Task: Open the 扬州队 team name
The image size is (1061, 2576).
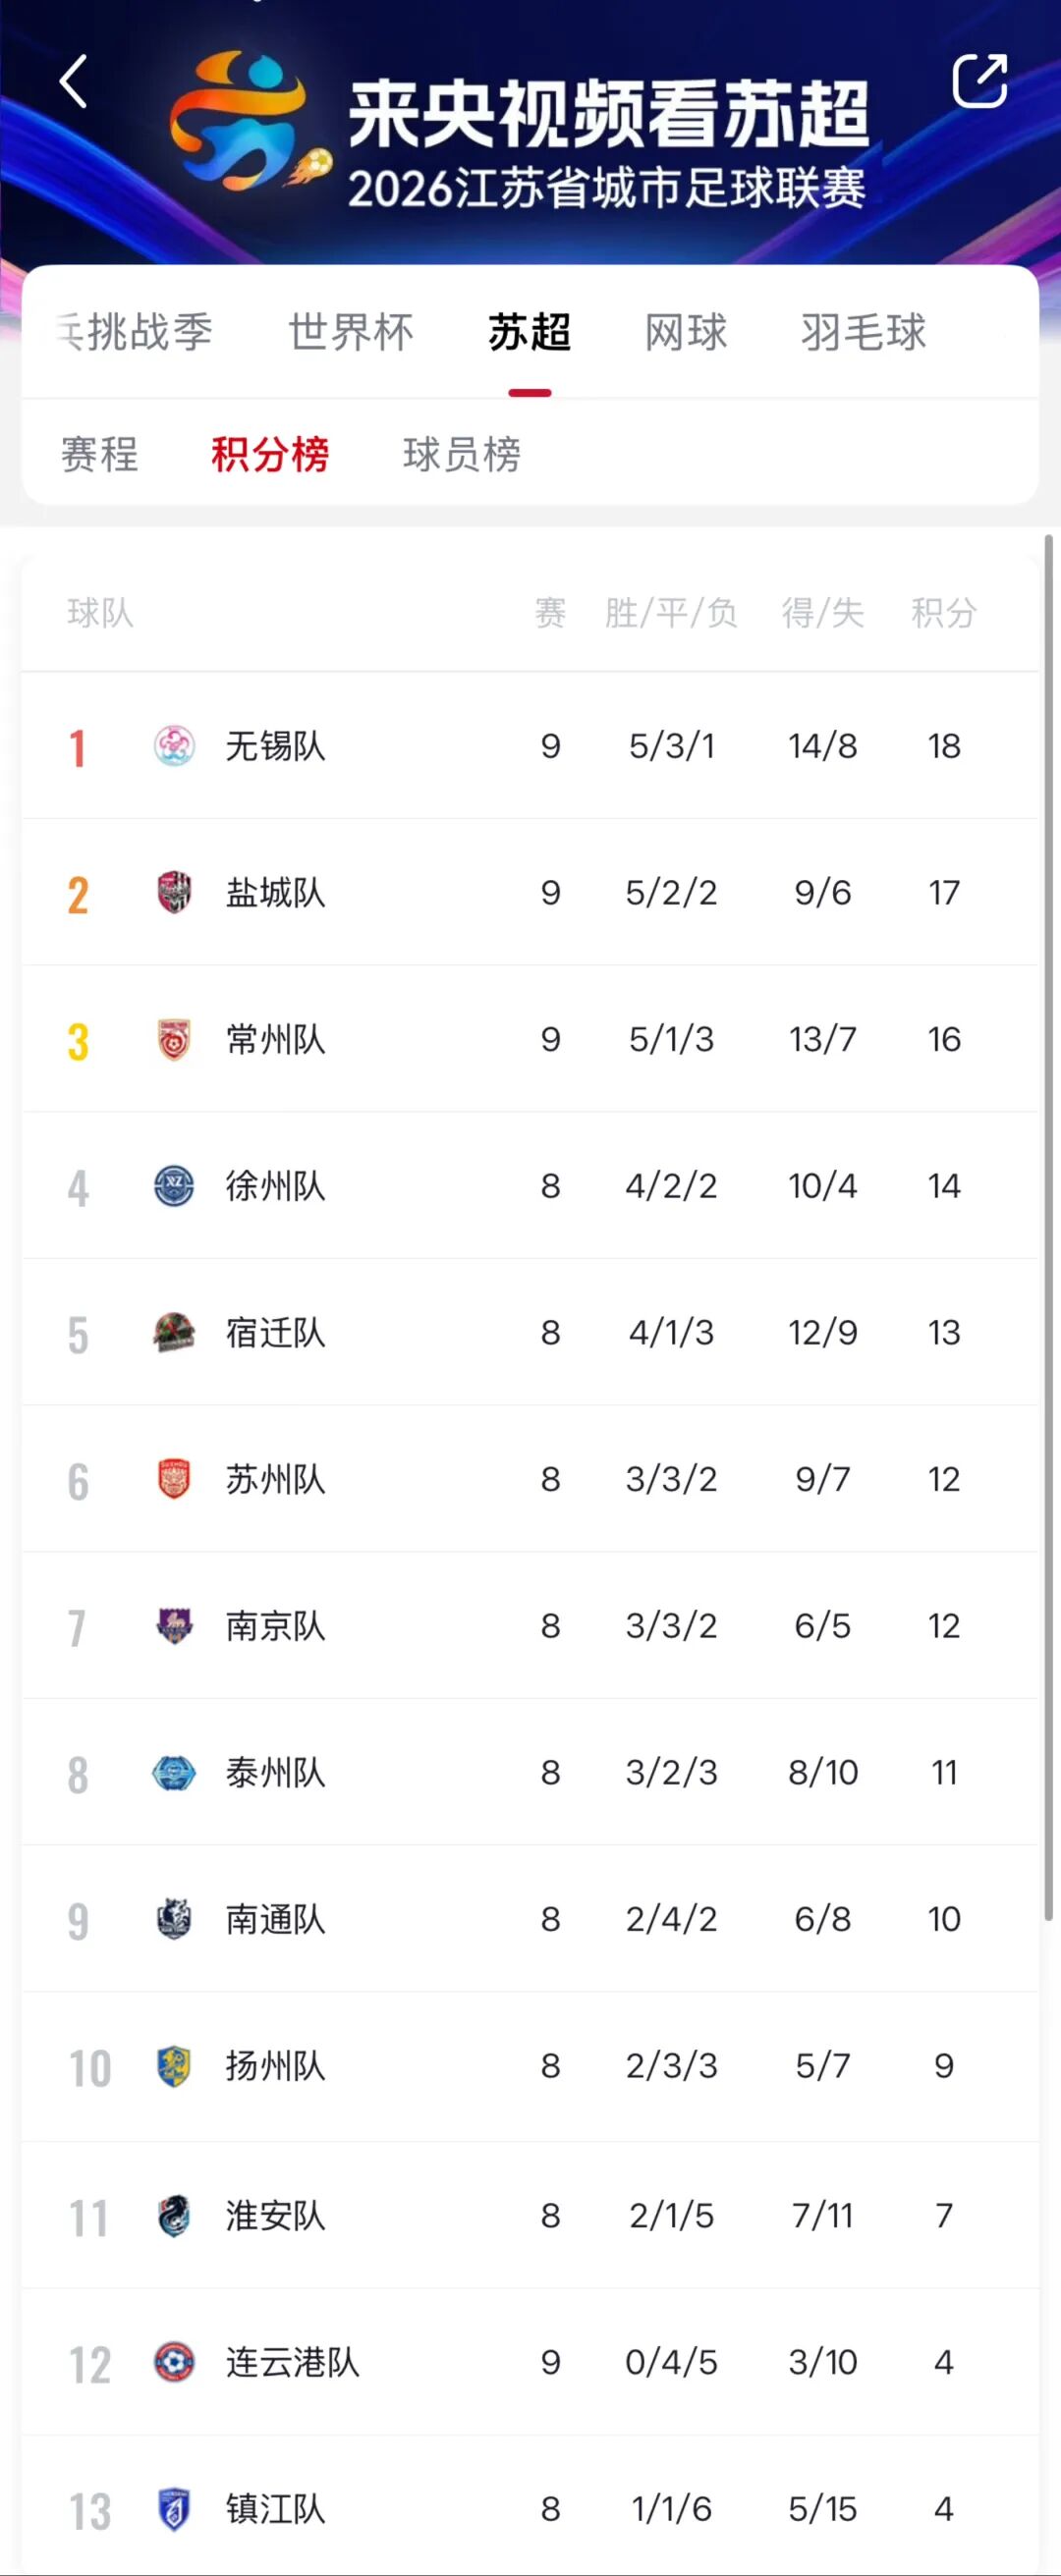Action: coord(275,2066)
